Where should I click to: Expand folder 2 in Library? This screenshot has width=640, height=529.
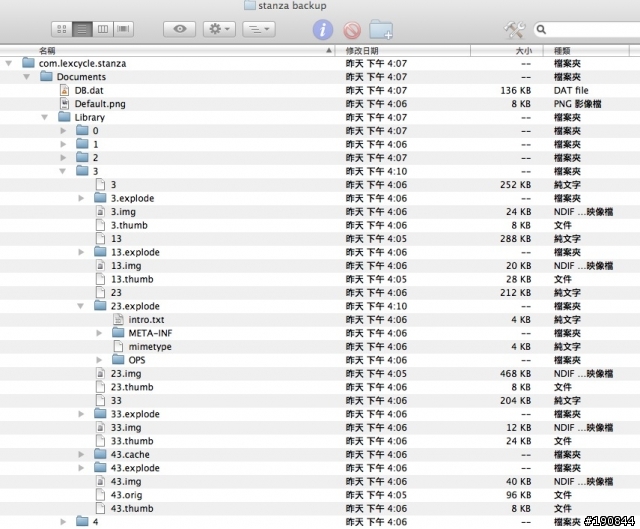pyautogui.click(x=63, y=158)
